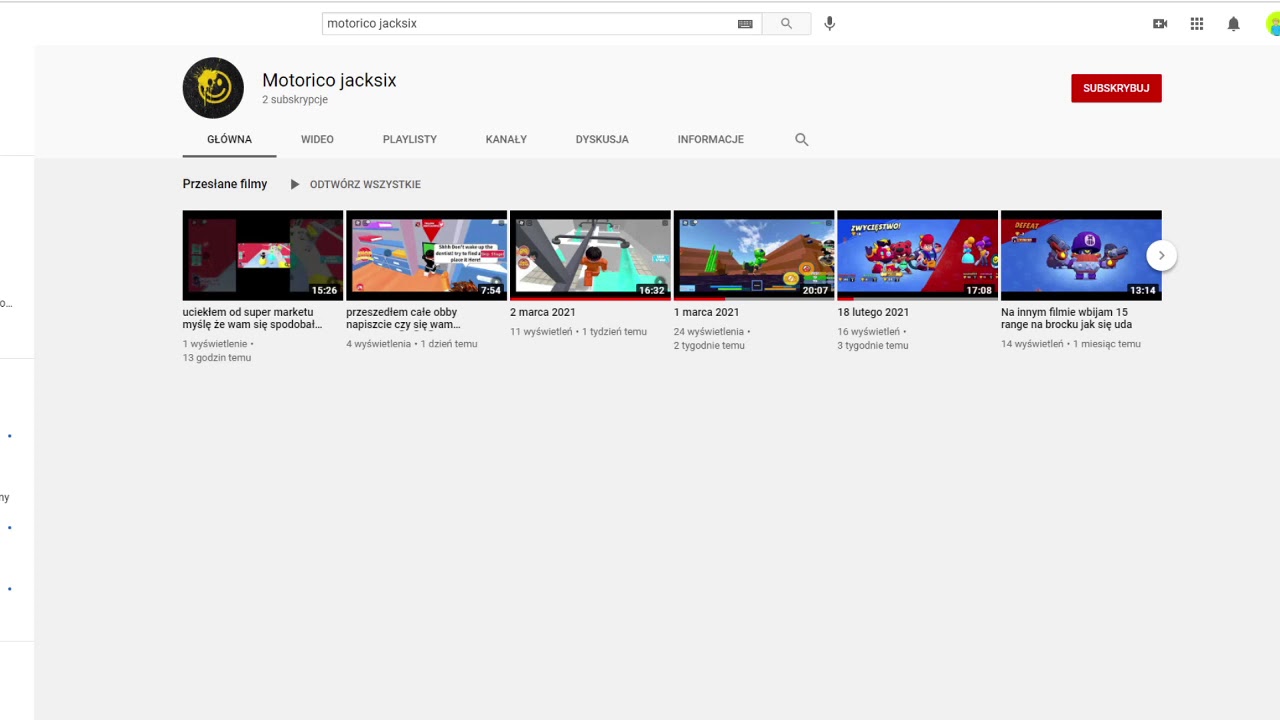Subscribe with the Subskrybuj button
This screenshot has height=720, width=1280.
(x=1116, y=88)
